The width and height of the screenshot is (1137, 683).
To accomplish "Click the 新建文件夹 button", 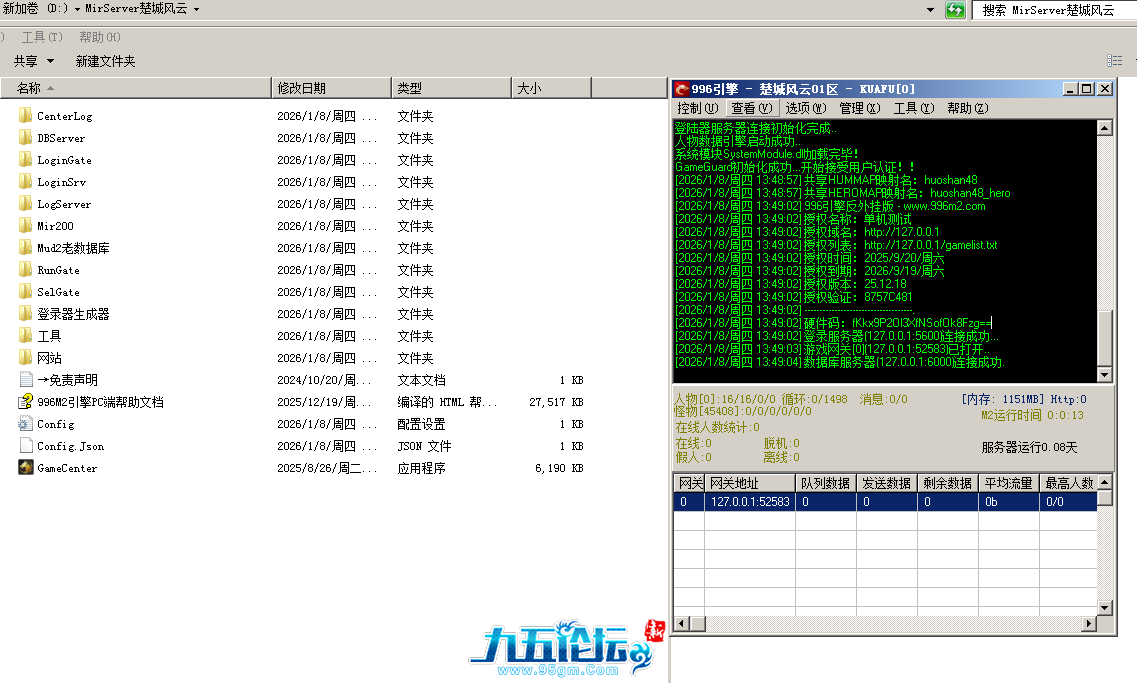I will pyautogui.click(x=105, y=61).
